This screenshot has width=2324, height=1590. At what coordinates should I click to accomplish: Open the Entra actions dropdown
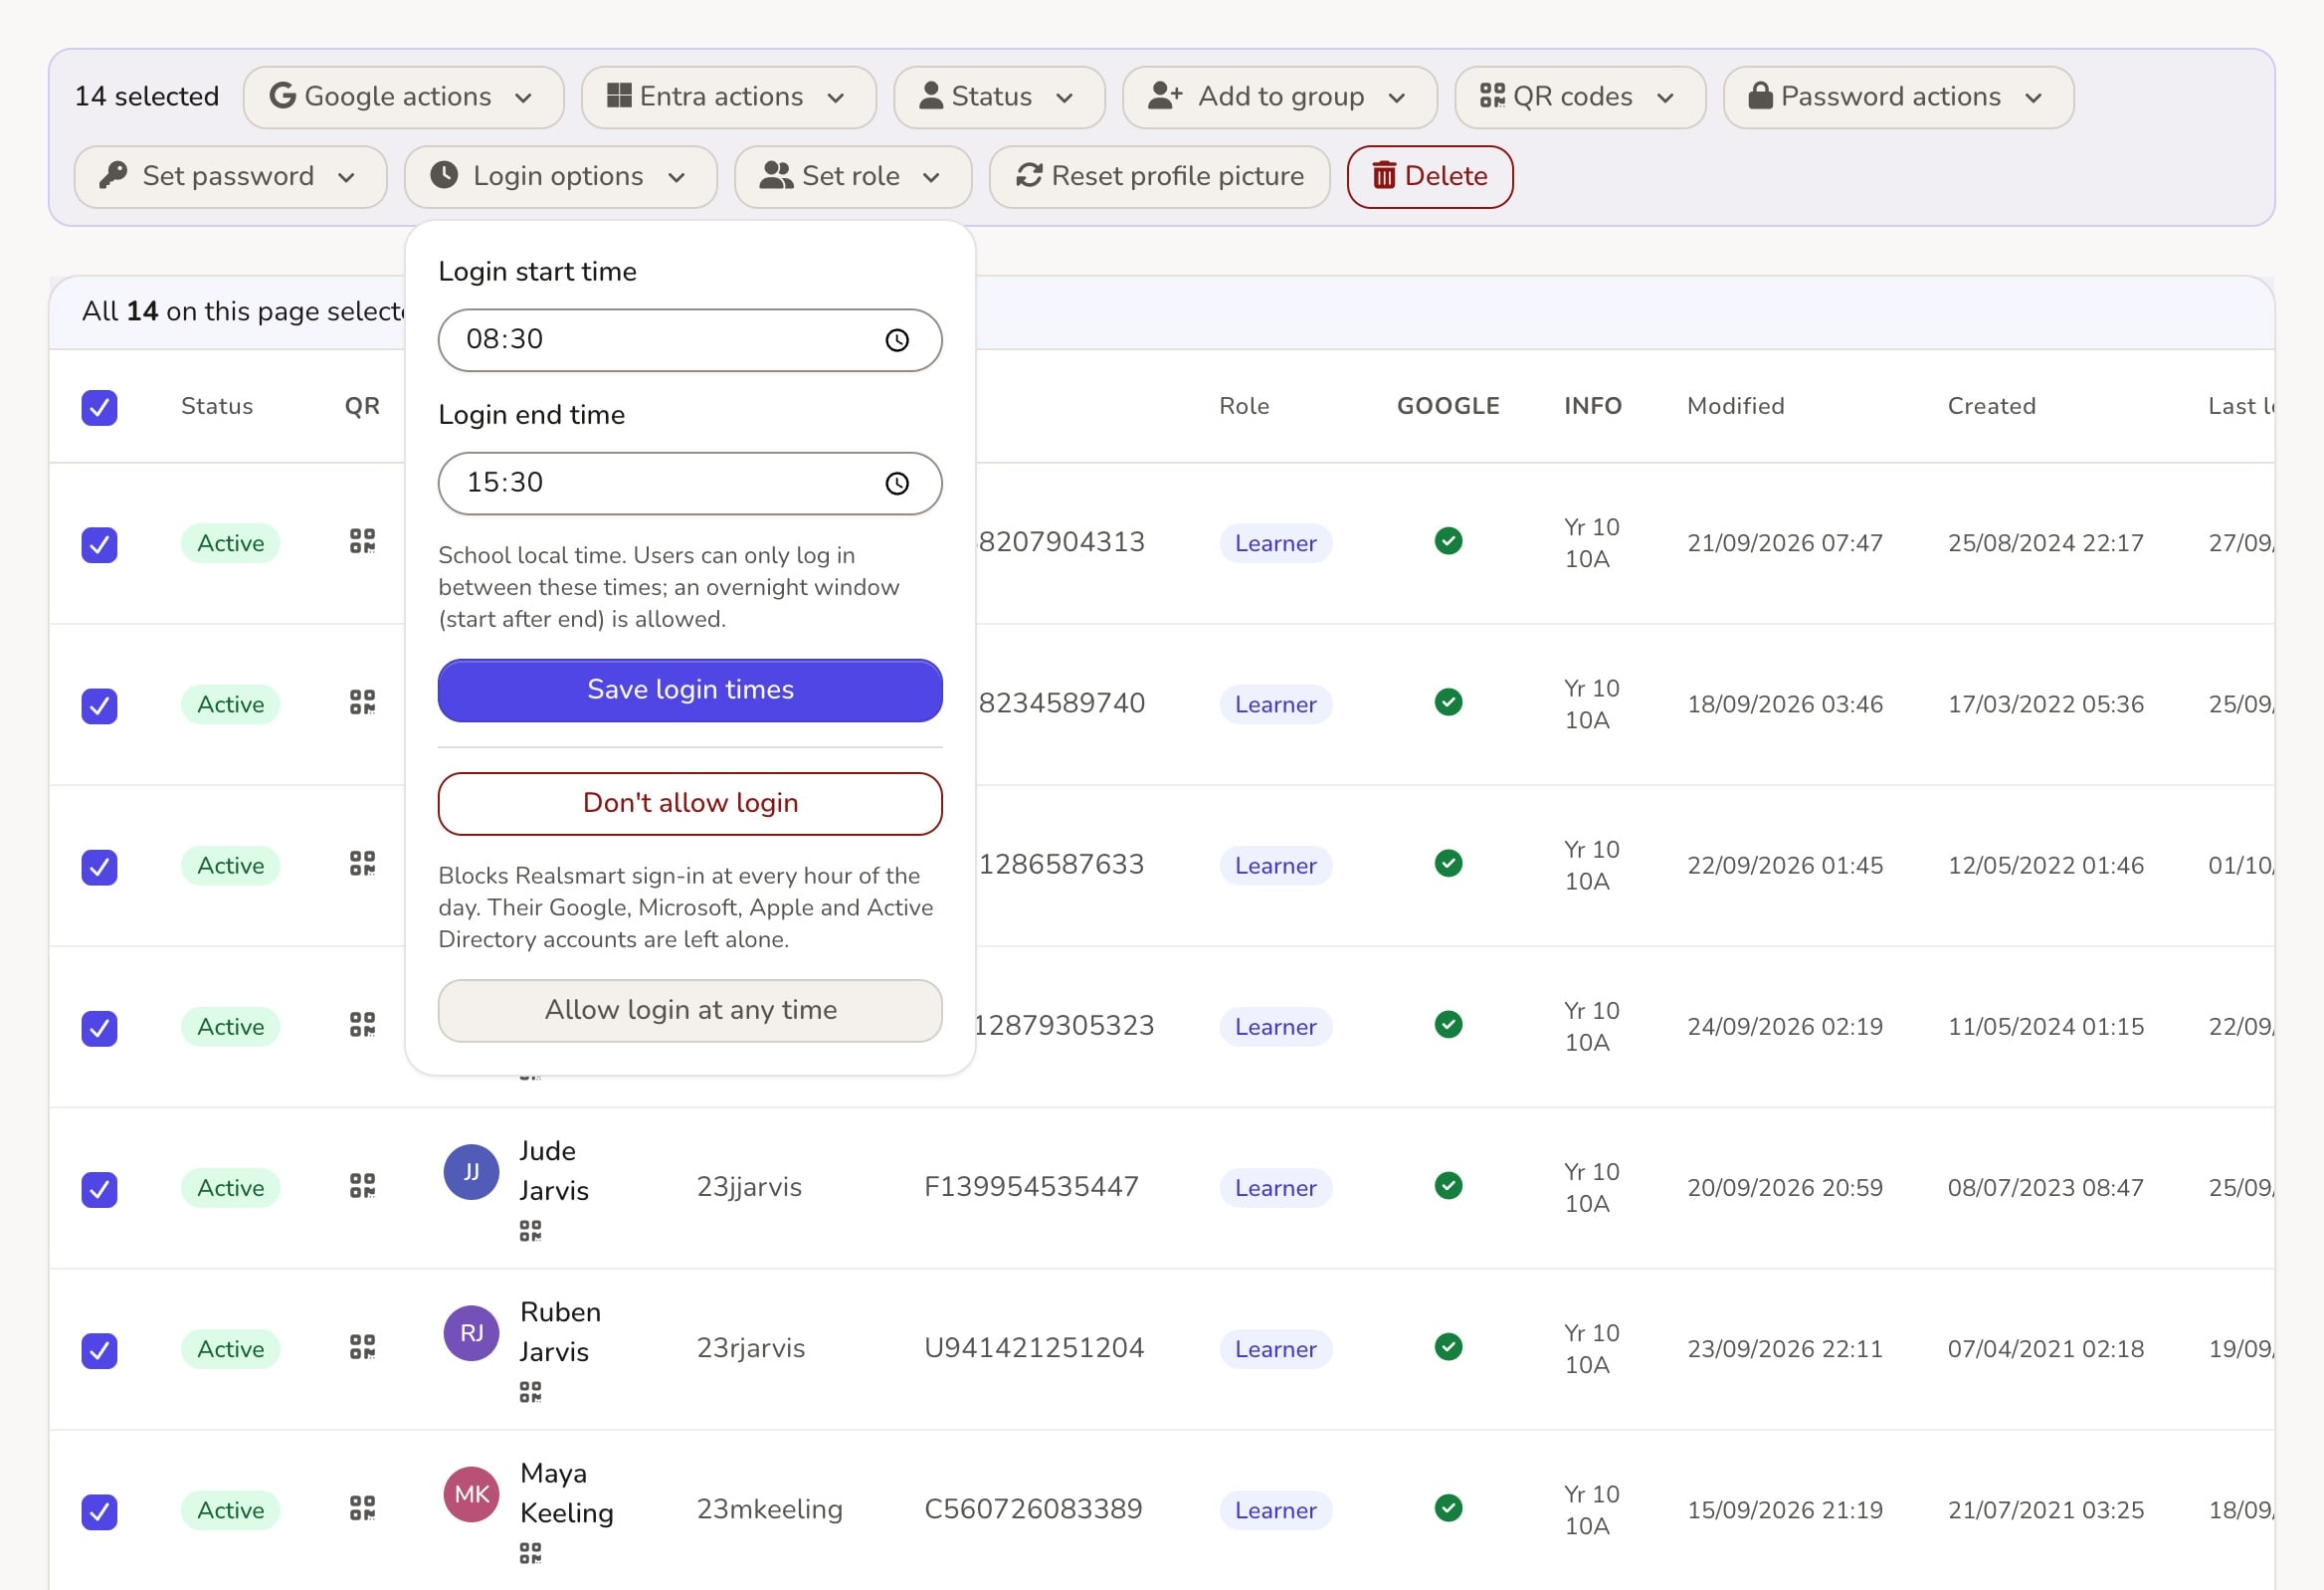point(728,97)
